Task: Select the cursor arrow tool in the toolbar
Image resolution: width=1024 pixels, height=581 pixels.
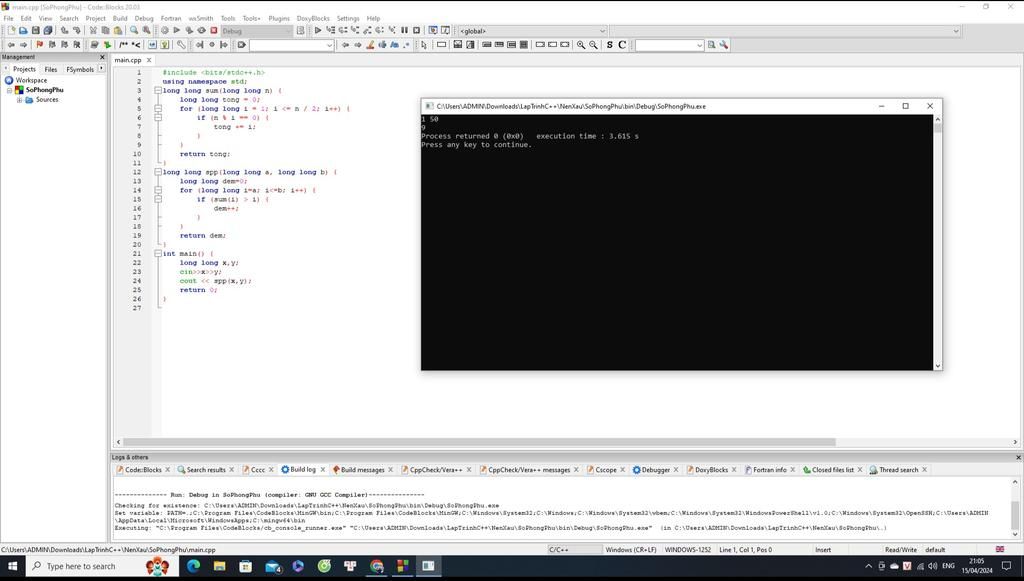Action: 424,44
